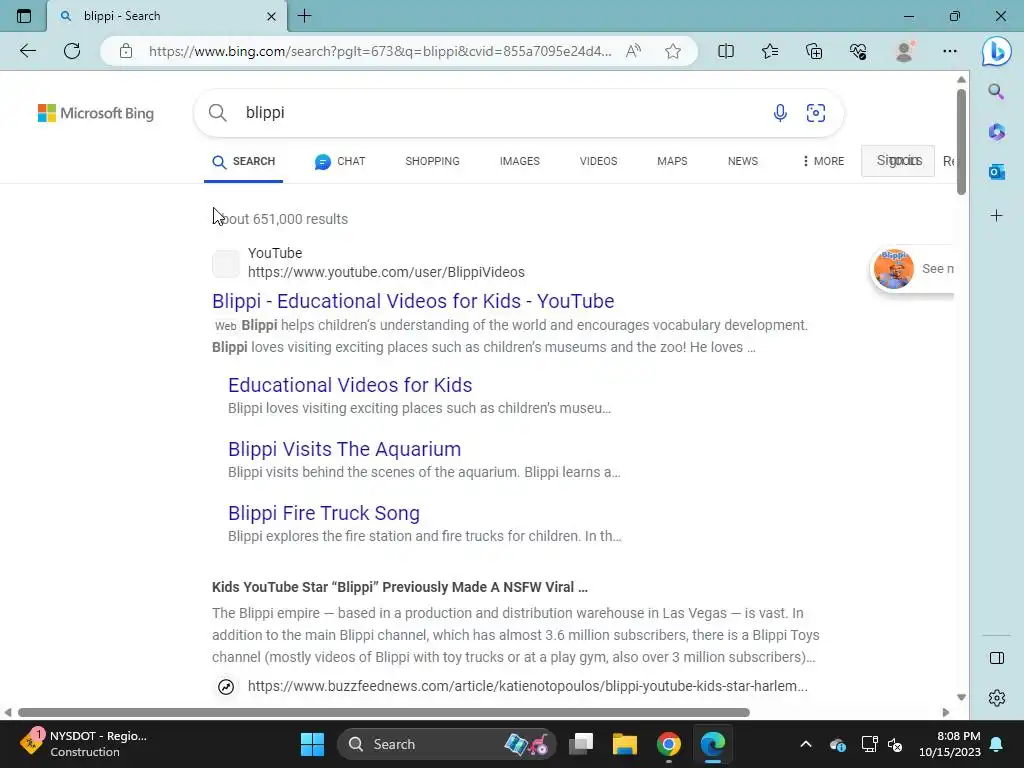
Task: Click the scroll right arrow
Action: coord(946,712)
